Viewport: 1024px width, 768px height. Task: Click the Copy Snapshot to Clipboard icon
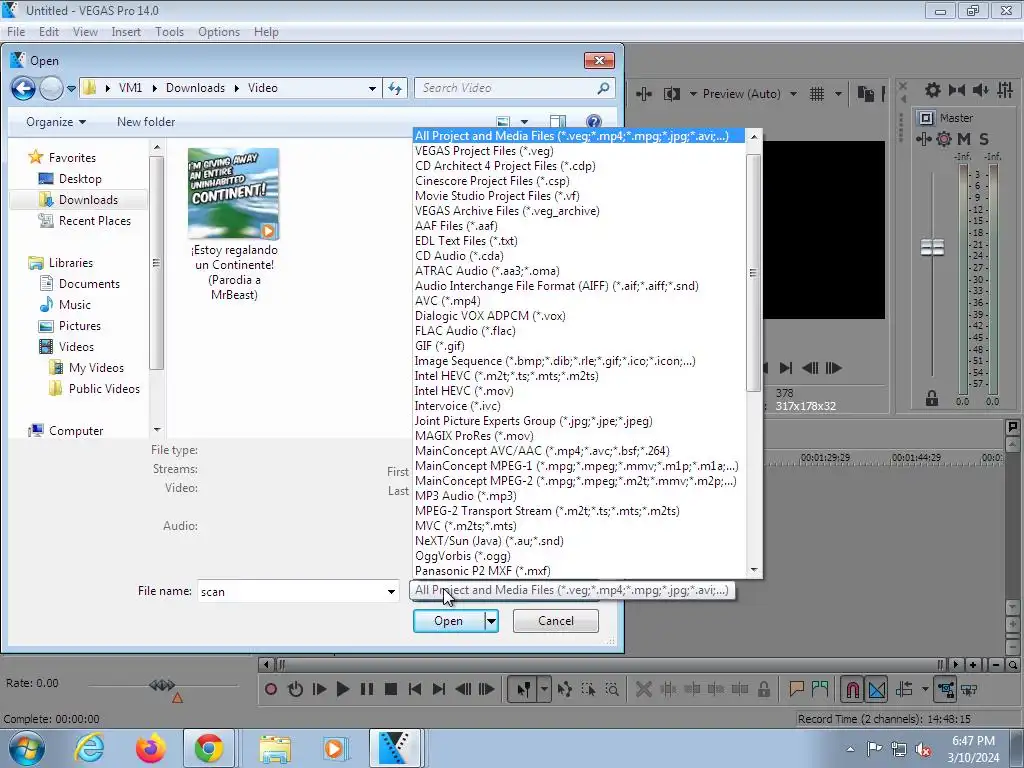coord(866,94)
